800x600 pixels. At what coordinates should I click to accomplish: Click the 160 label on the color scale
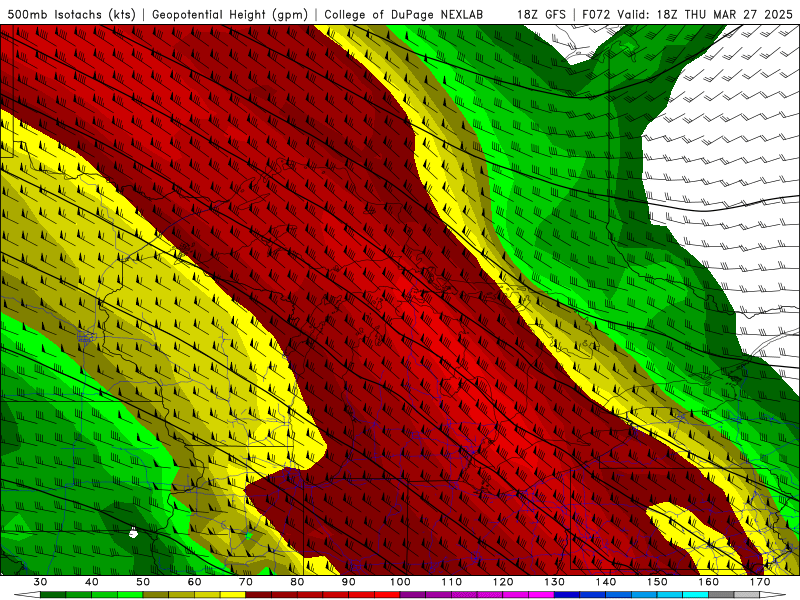pyautogui.click(x=709, y=582)
